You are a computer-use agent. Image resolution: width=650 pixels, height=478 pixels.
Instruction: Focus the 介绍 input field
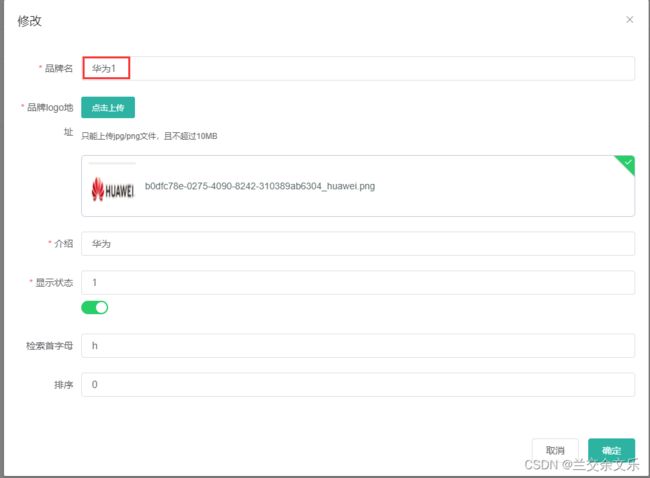coord(358,243)
